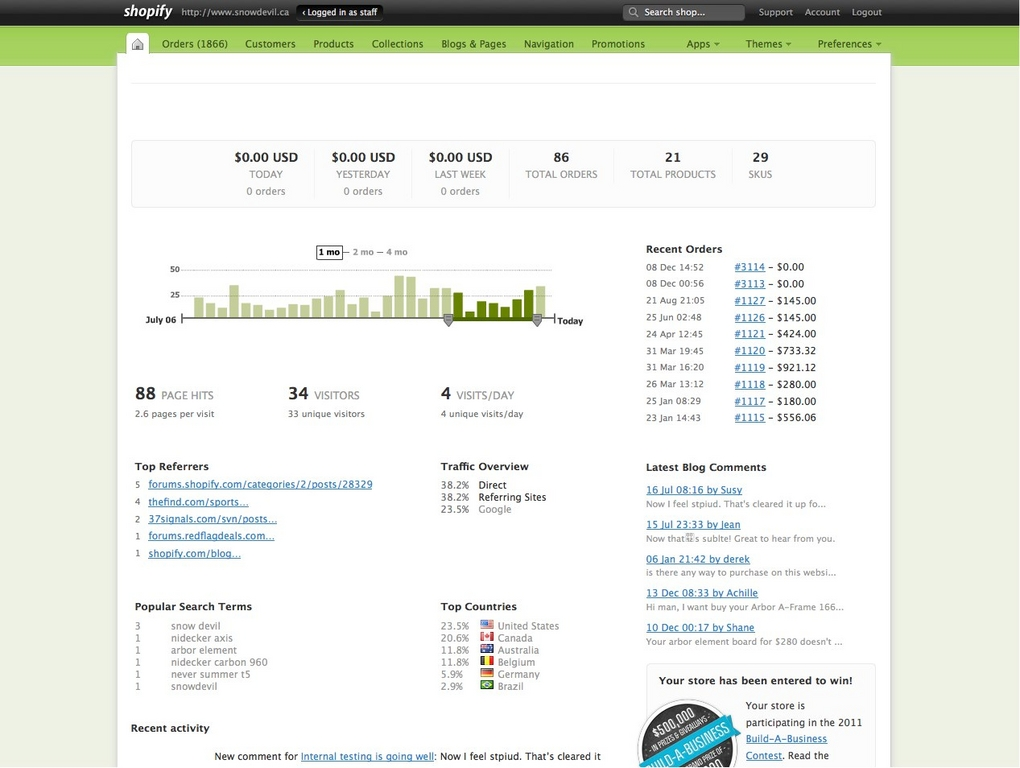Screen dimensions: 1020x768
Task: Click the right slider handle on the traffic chart
Action: (537, 320)
